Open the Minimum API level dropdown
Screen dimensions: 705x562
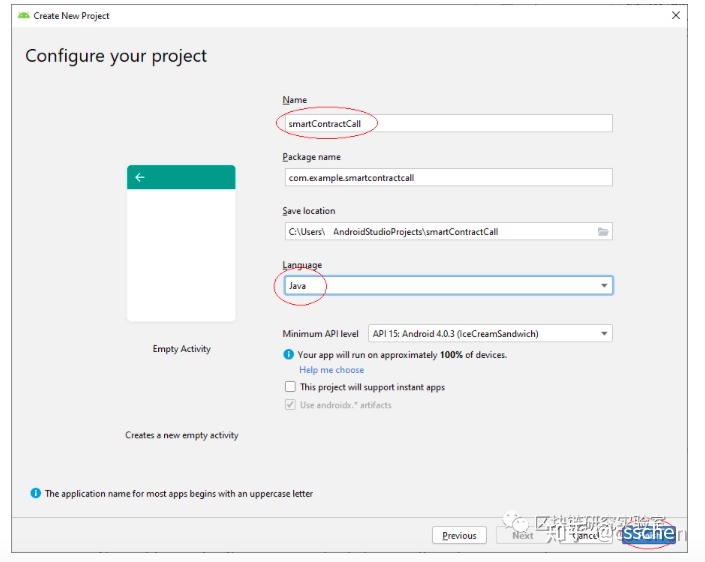pos(490,334)
